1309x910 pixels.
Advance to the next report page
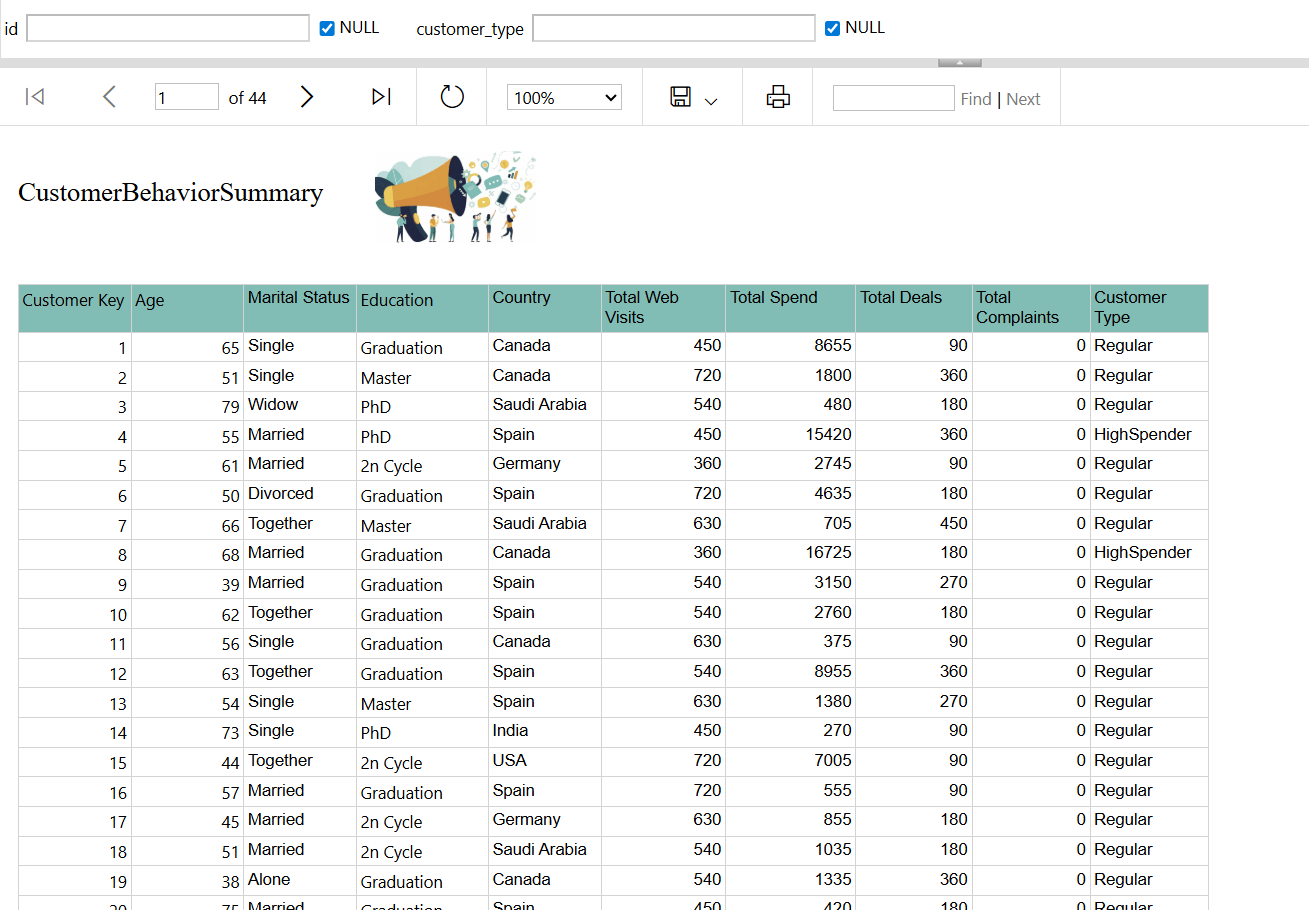tap(307, 97)
